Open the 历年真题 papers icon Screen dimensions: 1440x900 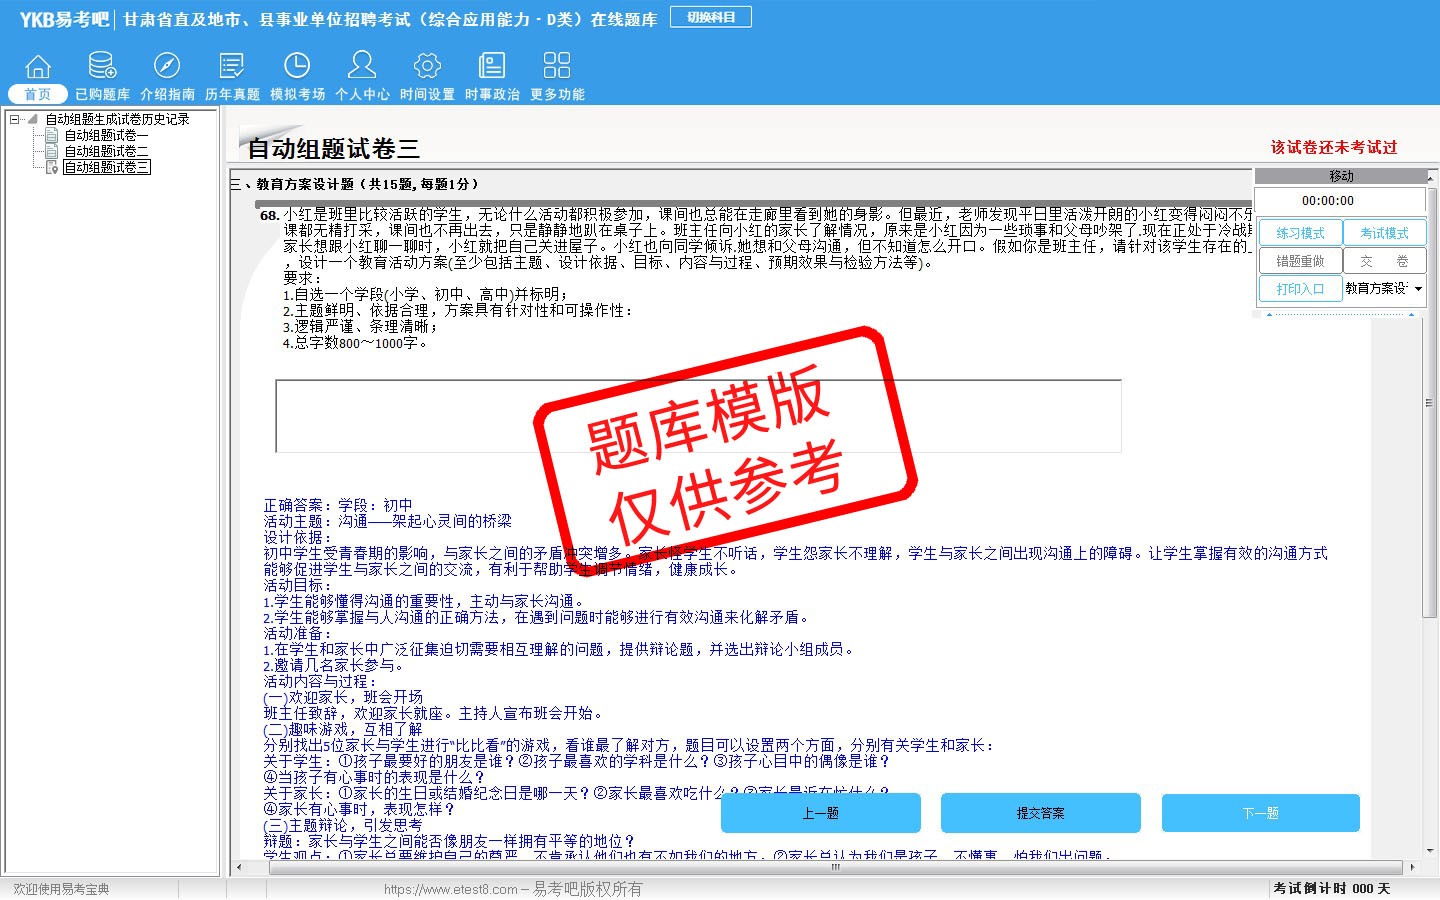pos(232,67)
